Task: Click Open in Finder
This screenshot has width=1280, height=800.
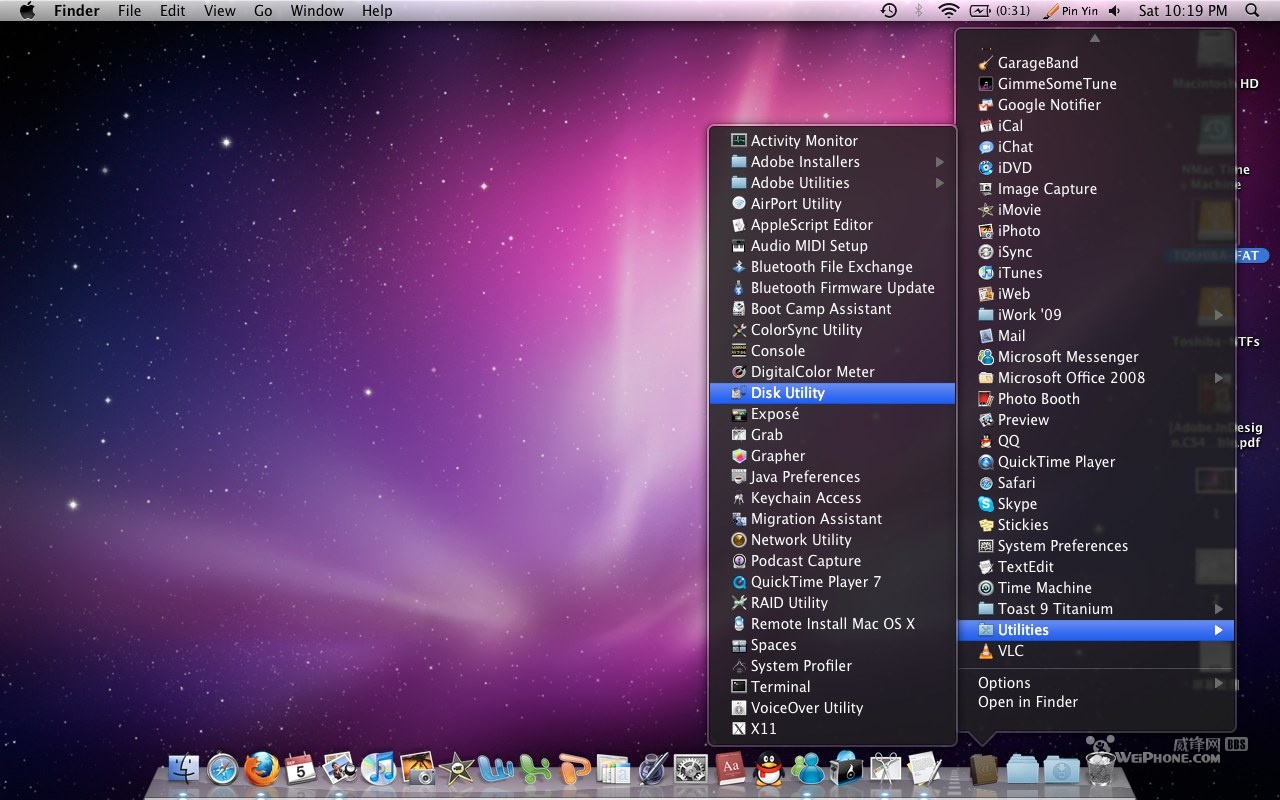Action: (x=1027, y=702)
